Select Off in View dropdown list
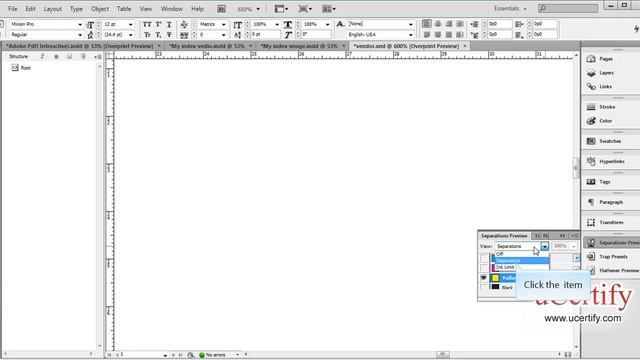 (522, 254)
